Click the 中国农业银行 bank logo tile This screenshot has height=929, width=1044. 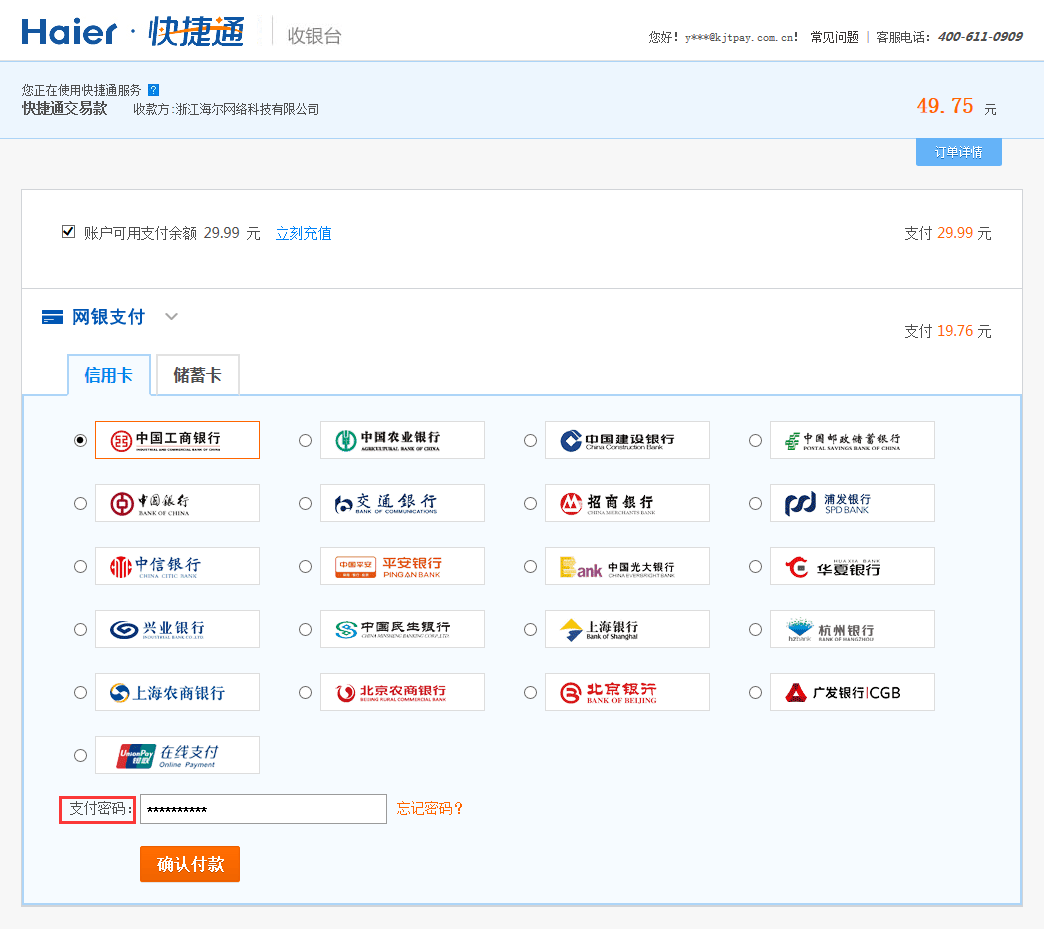click(402, 440)
